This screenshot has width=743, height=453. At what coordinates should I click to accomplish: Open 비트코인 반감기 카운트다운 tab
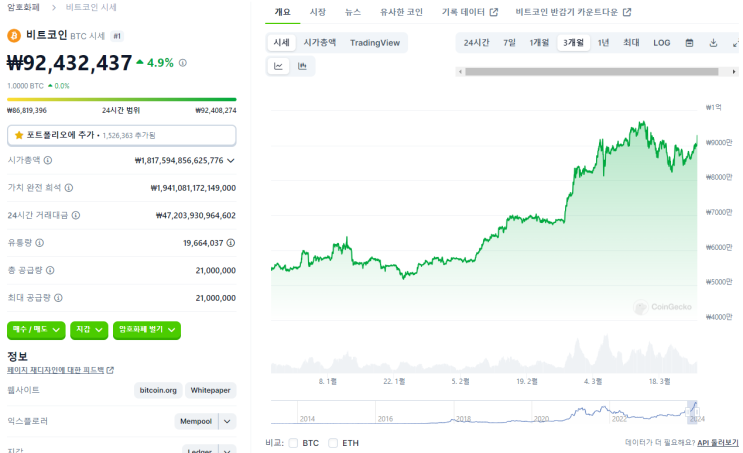pos(573,12)
